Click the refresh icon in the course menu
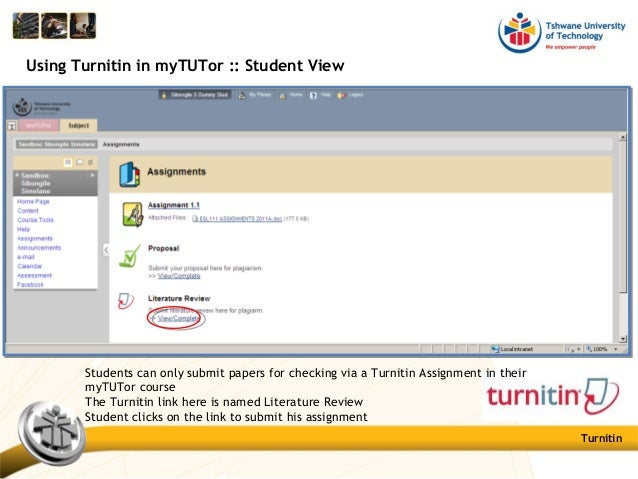 90,162
